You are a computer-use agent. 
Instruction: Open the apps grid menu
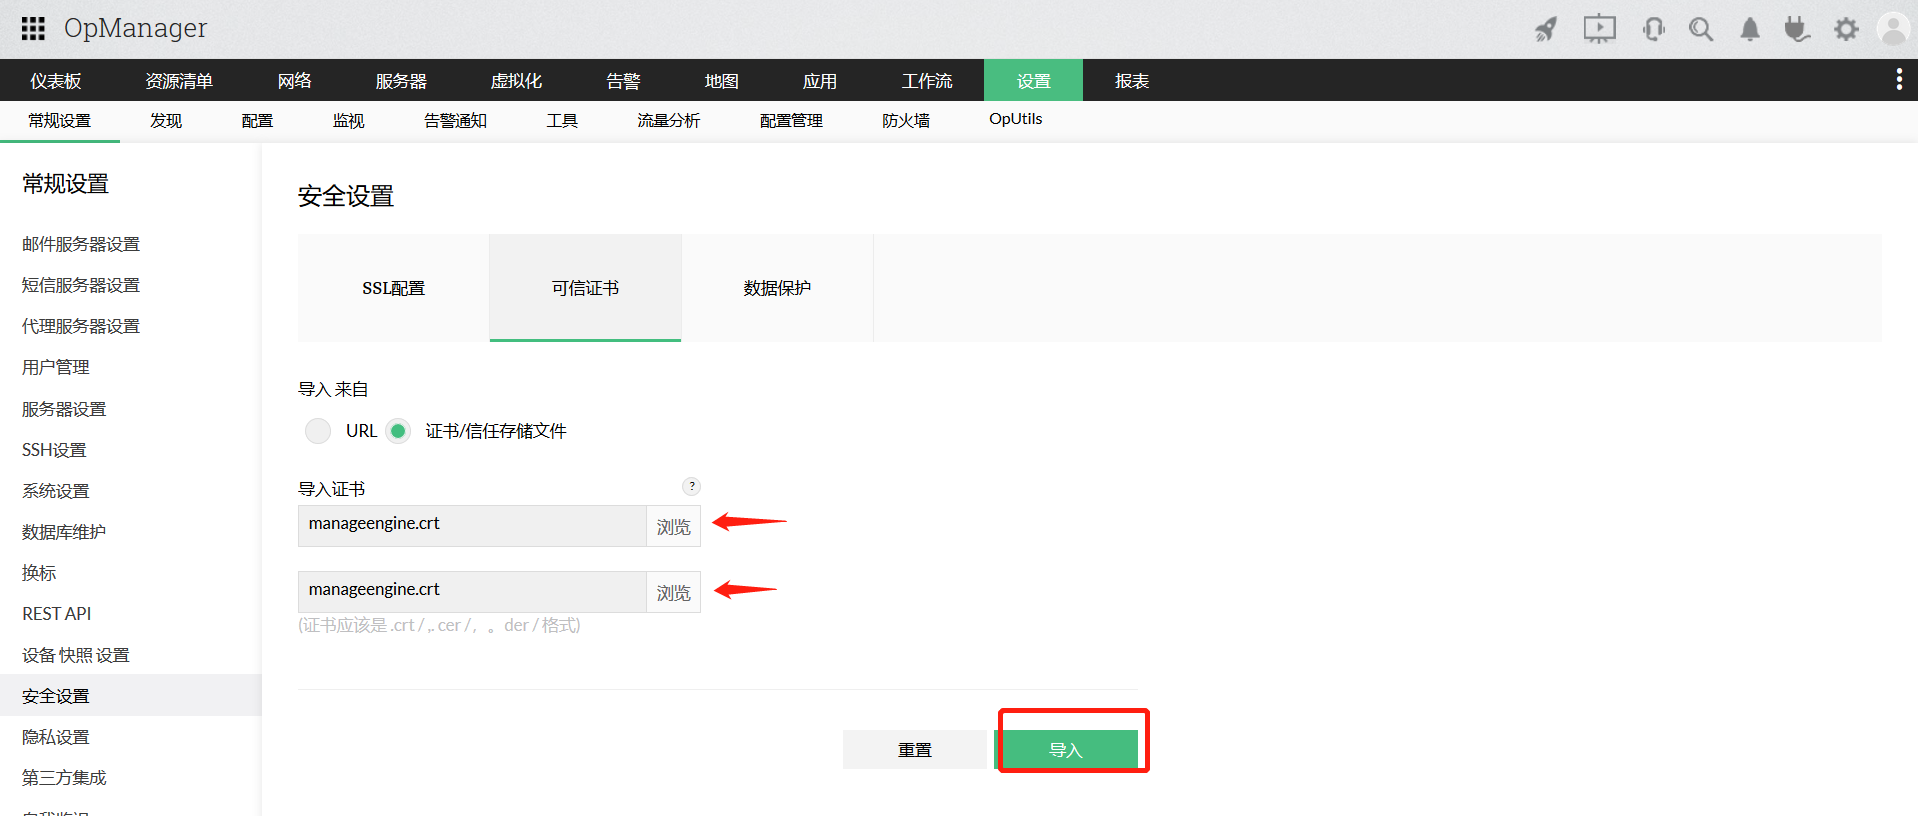pos(33,28)
